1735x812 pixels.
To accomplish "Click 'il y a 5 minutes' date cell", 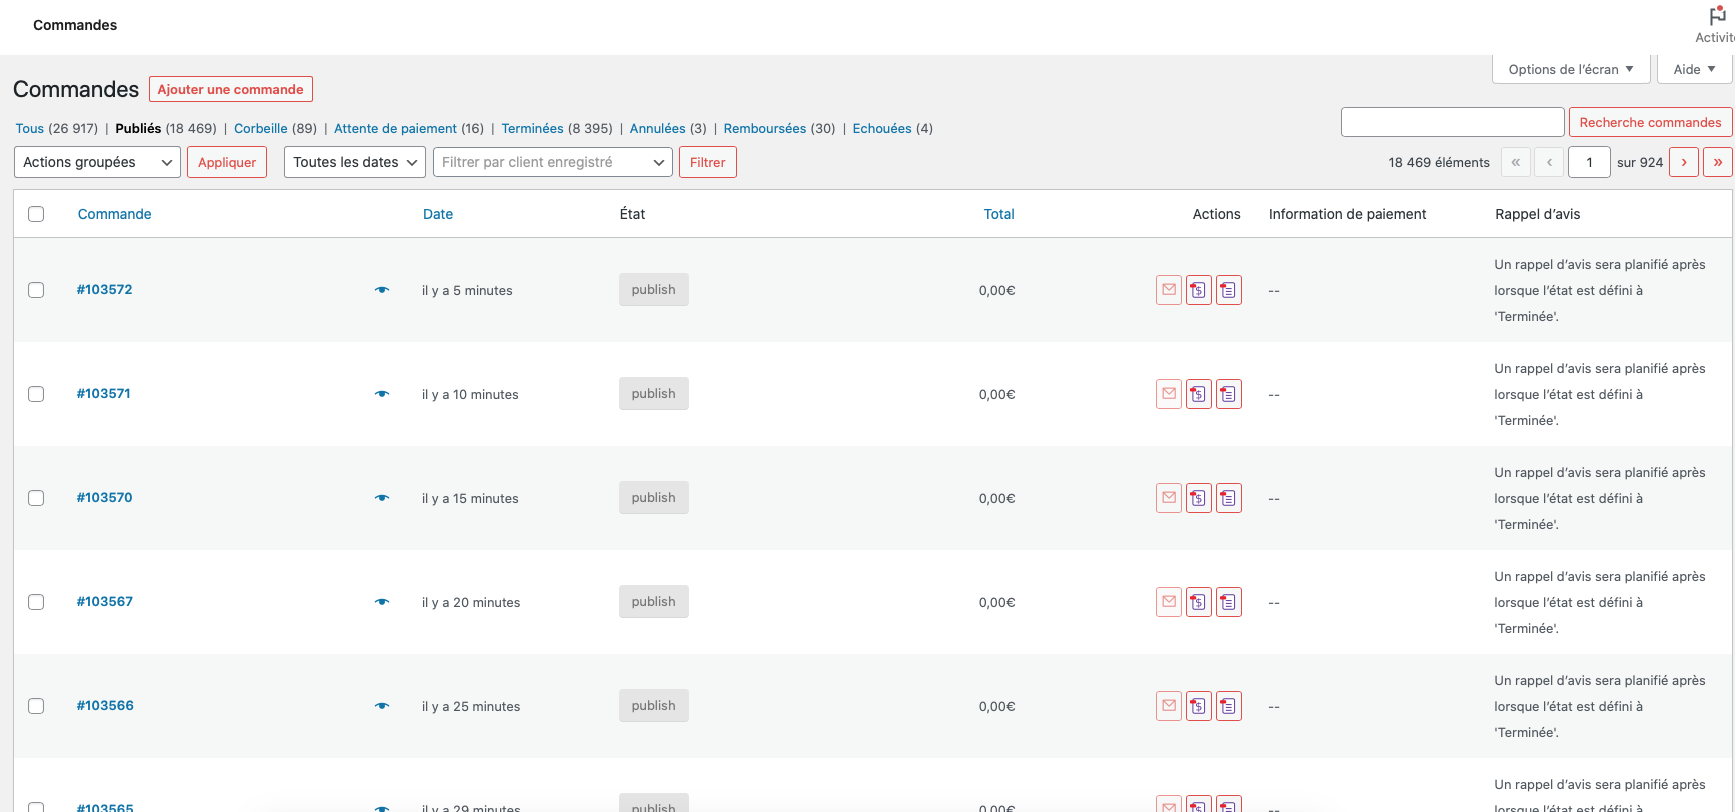I will (467, 290).
